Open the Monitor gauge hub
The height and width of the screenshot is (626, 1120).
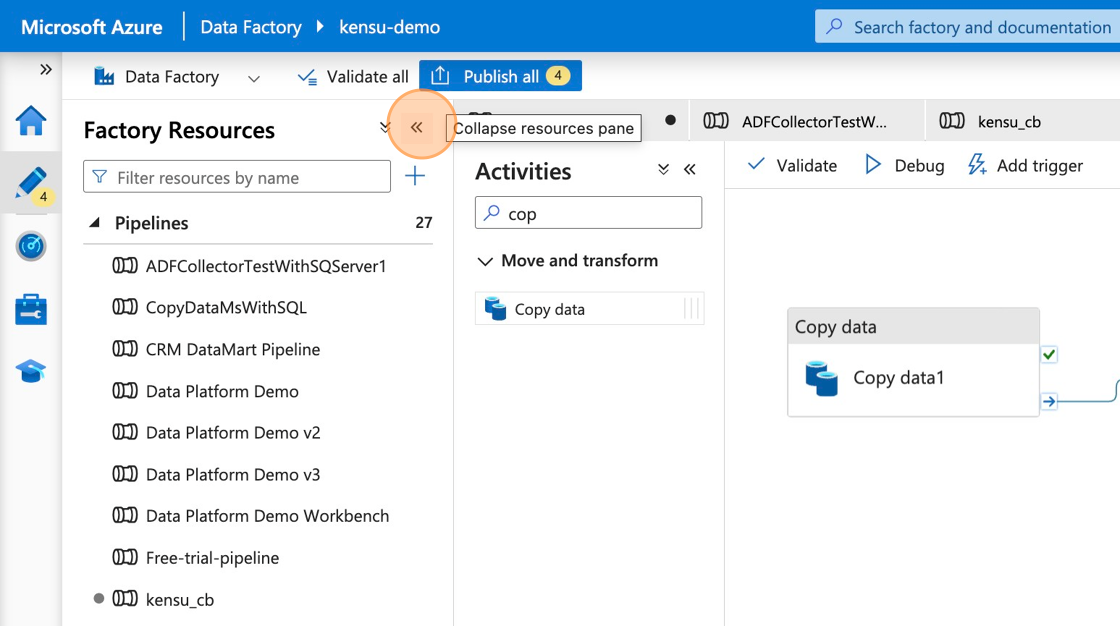pos(31,246)
